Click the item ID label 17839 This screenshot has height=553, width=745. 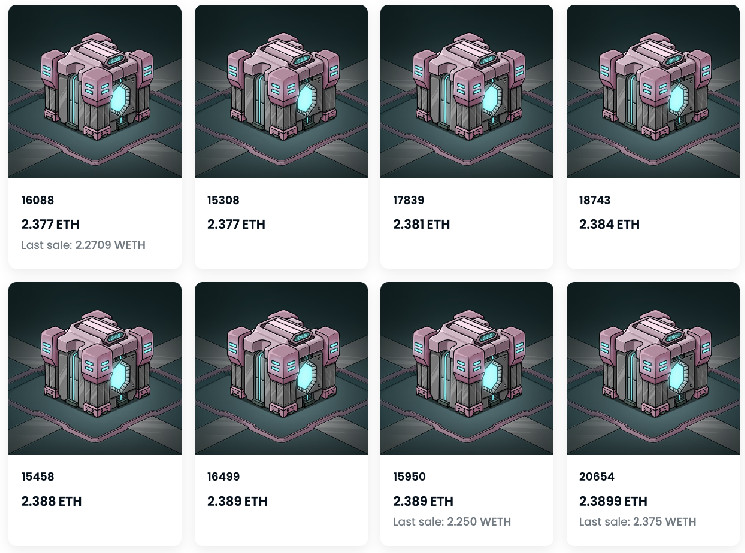410,200
